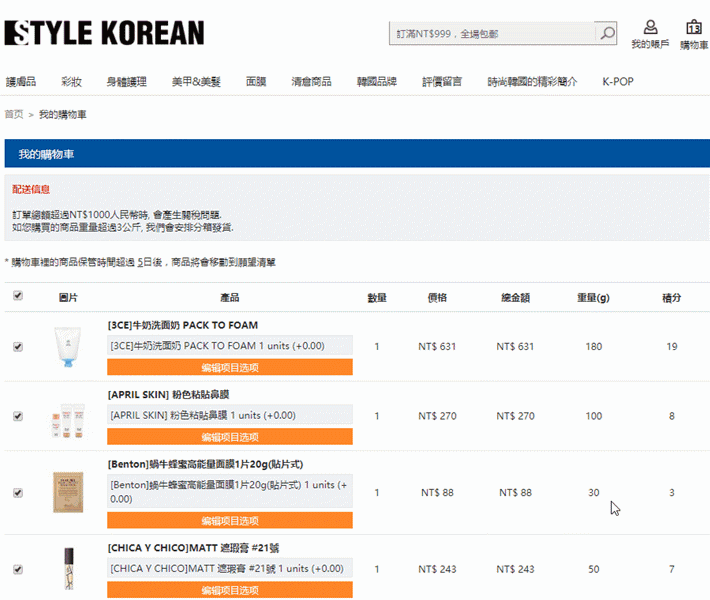Open the 我的帳戶 account icon
Viewport: 710px width, 600px height.
tap(650, 34)
